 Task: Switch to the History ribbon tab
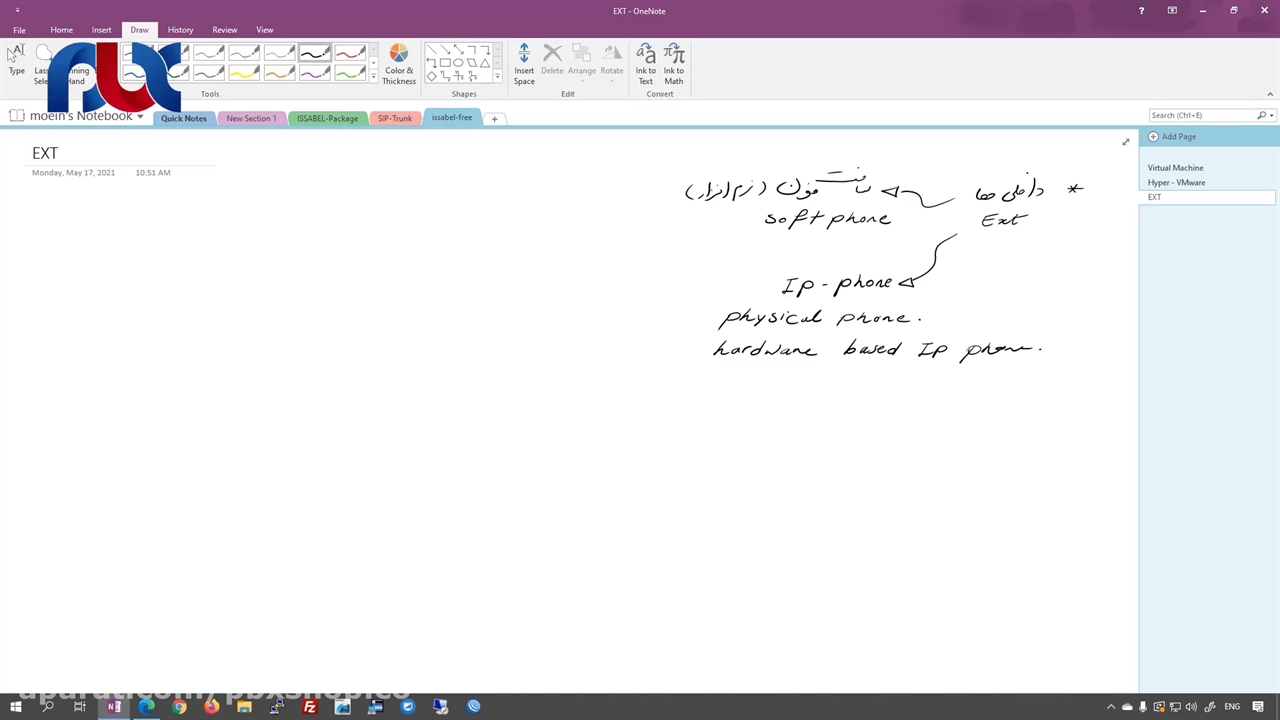pyautogui.click(x=180, y=30)
